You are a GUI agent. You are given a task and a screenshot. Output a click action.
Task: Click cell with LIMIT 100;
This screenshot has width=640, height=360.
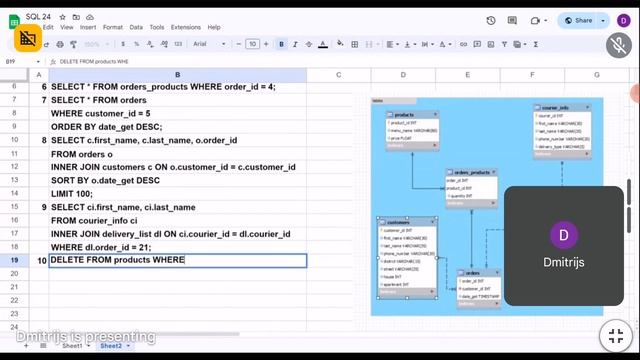click(178, 194)
